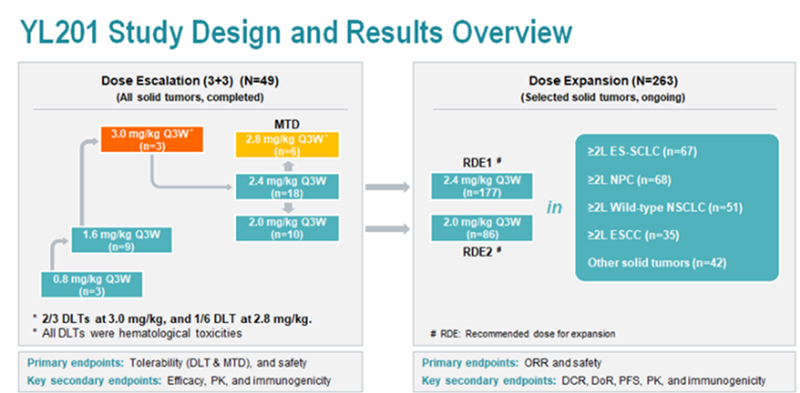800x393 pixels.
Task: Select the 2.0 mg/kg Q3W (n=86) box
Action: point(482,228)
